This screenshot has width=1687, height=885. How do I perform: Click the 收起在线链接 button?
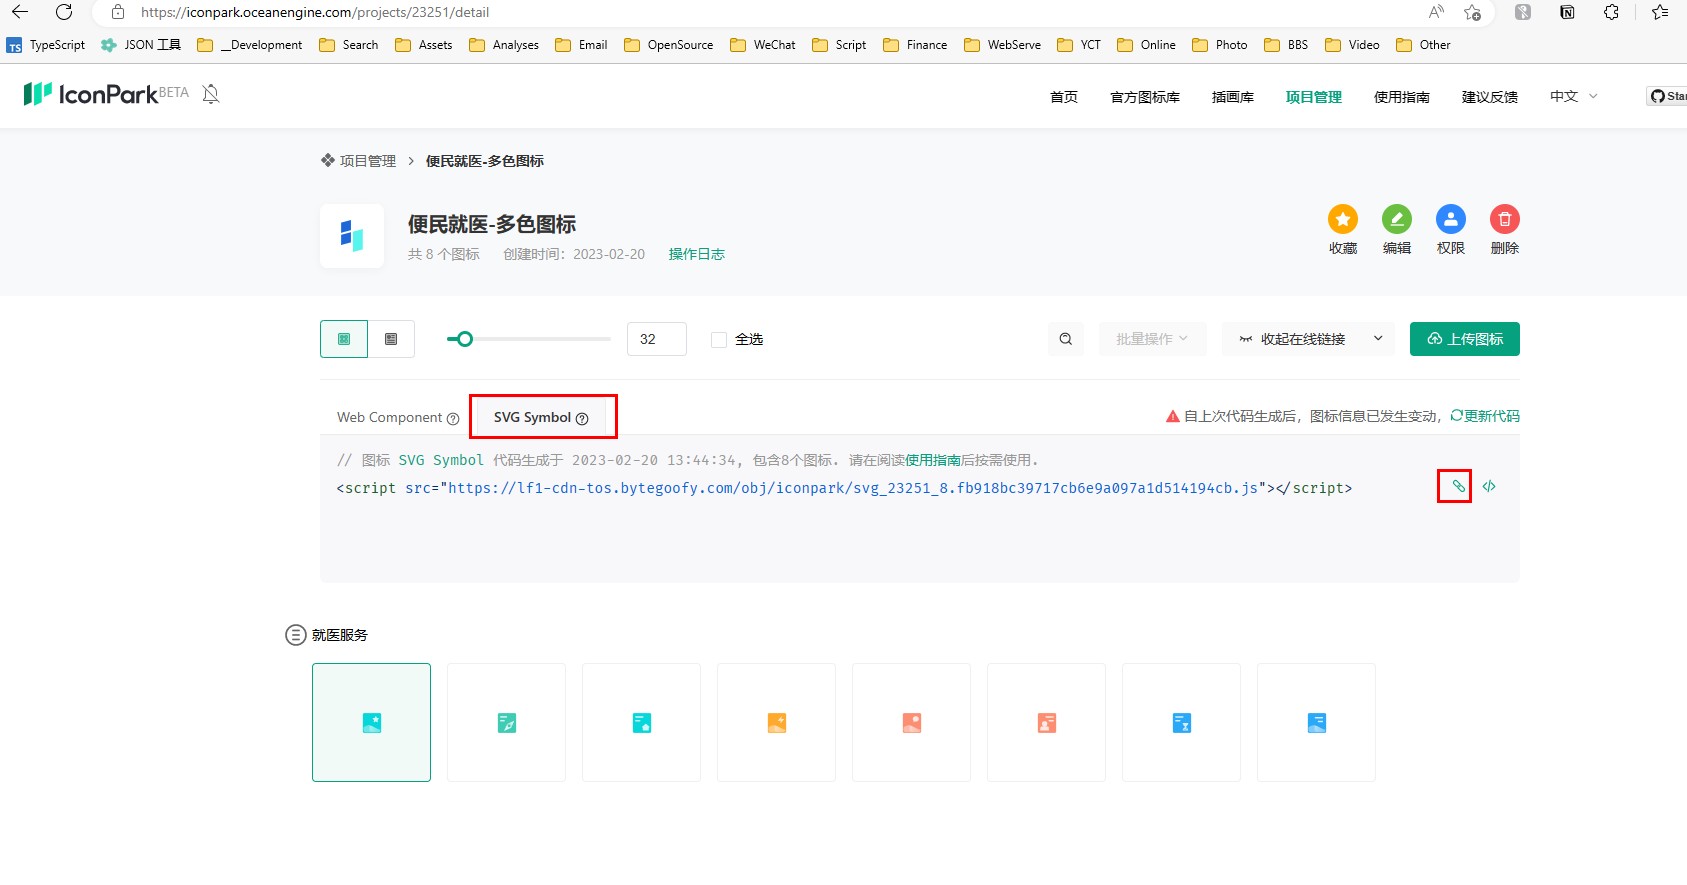pos(1292,339)
